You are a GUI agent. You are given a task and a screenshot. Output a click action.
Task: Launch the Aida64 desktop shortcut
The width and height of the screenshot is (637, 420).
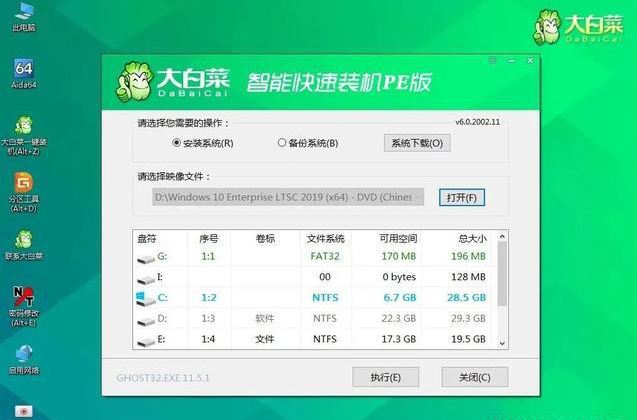pos(23,72)
